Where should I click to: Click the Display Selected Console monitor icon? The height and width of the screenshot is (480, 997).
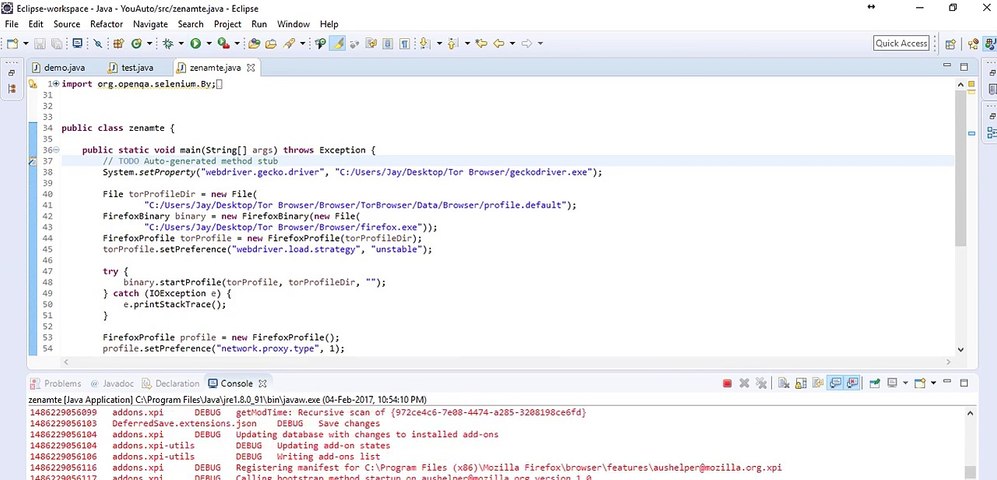892,383
